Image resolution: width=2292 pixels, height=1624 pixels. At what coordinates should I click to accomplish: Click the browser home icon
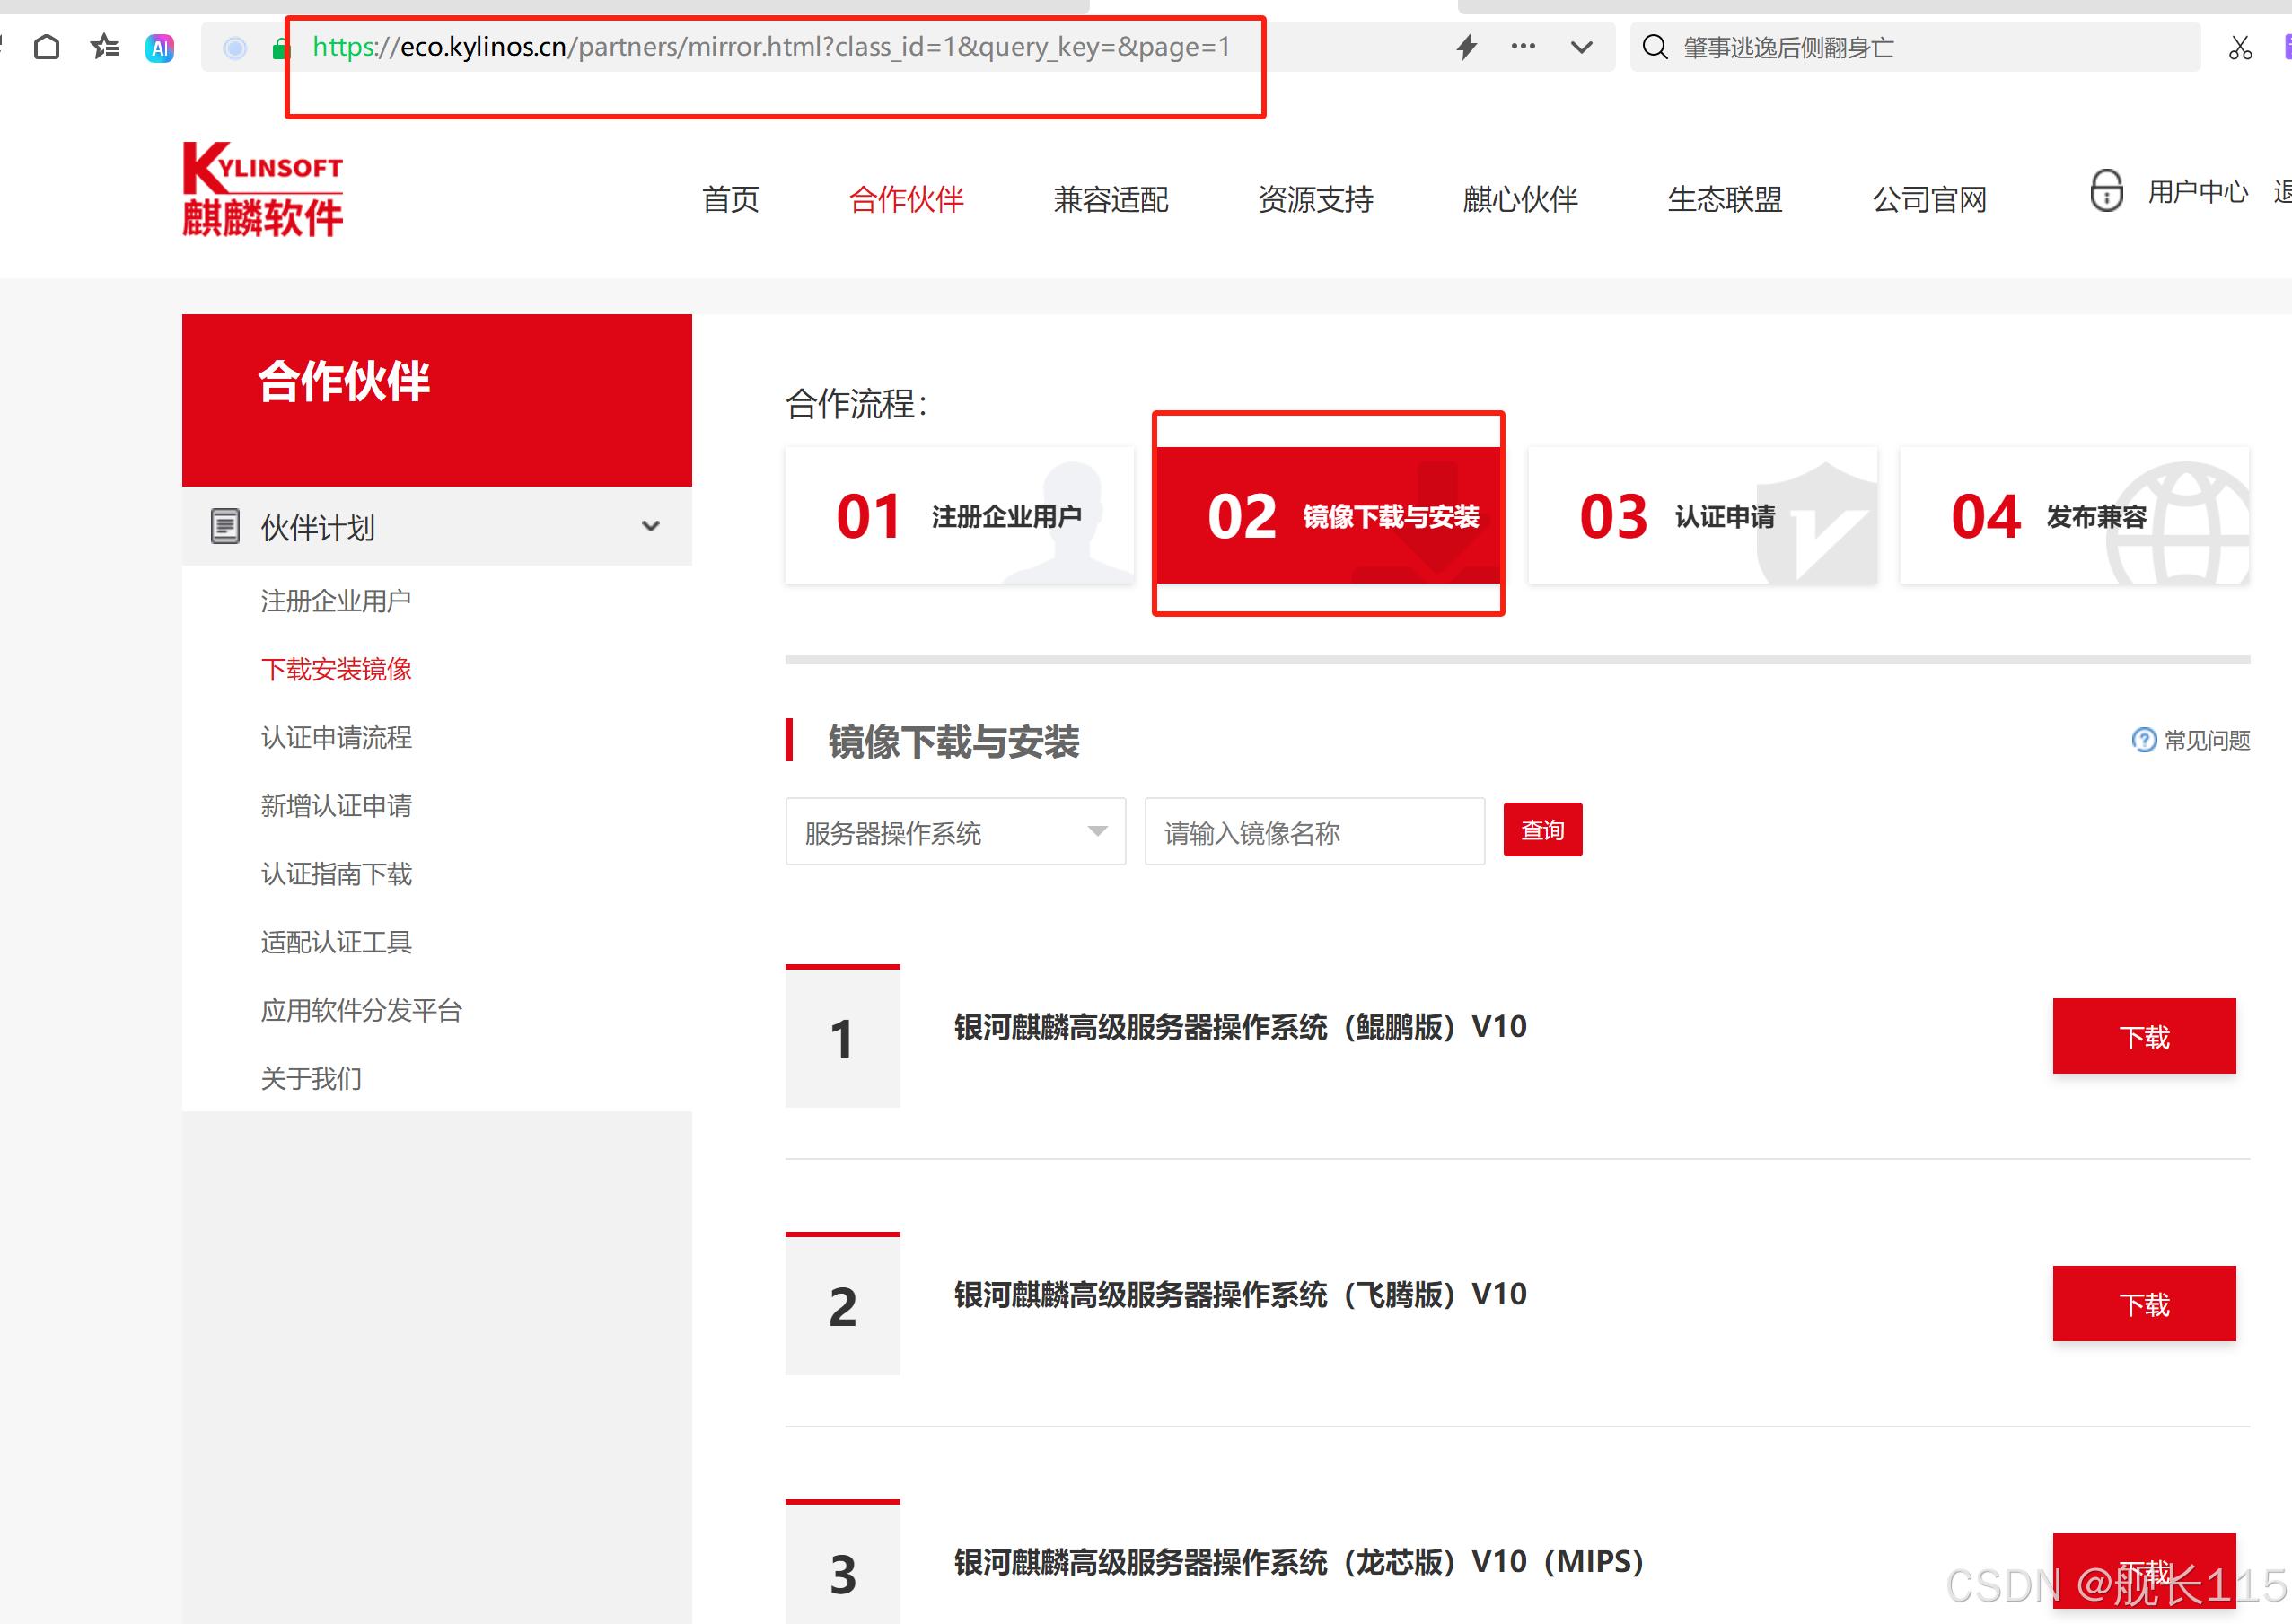[x=47, y=47]
